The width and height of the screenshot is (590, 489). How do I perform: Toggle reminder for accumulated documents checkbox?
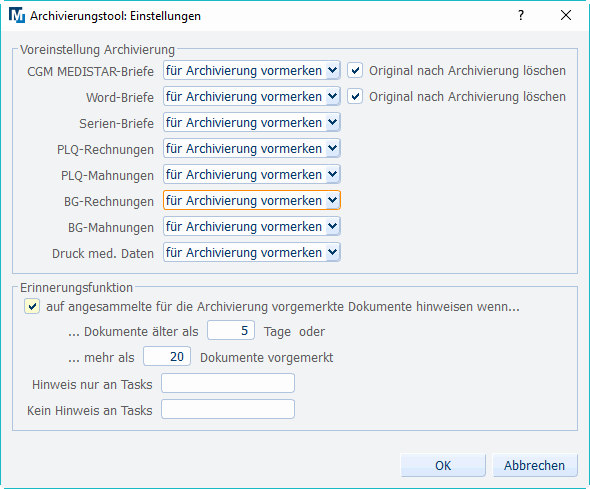(x=32, y=306)
